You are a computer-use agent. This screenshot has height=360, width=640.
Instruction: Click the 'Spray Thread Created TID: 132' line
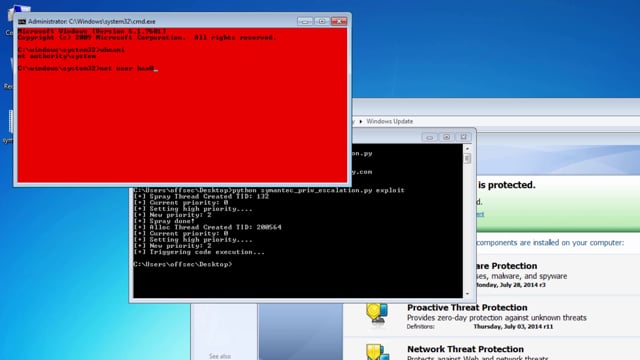coord(201,196)
